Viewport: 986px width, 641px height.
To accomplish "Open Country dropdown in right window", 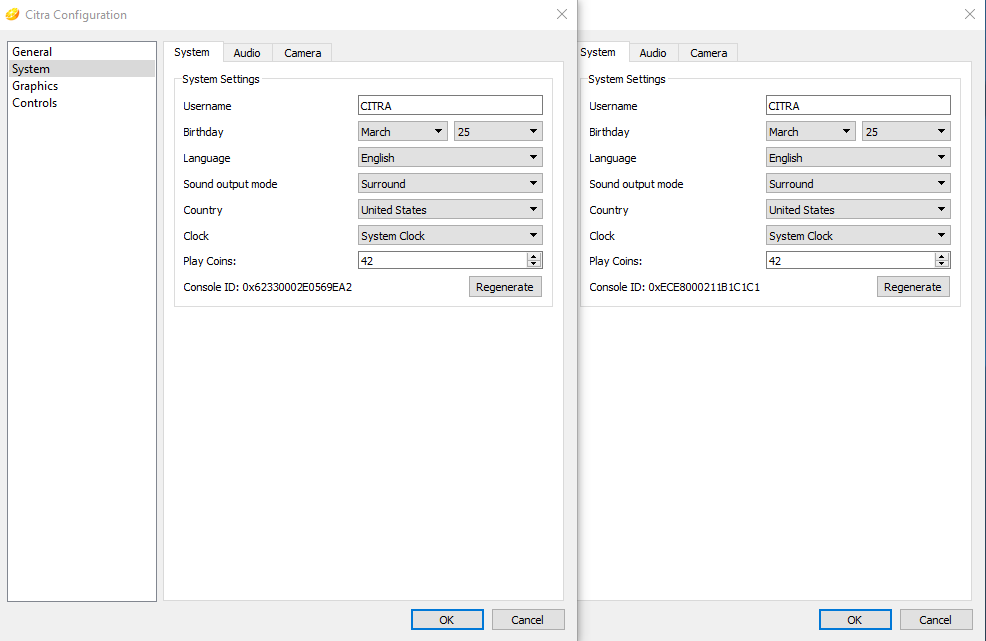I will coord(858,209).
